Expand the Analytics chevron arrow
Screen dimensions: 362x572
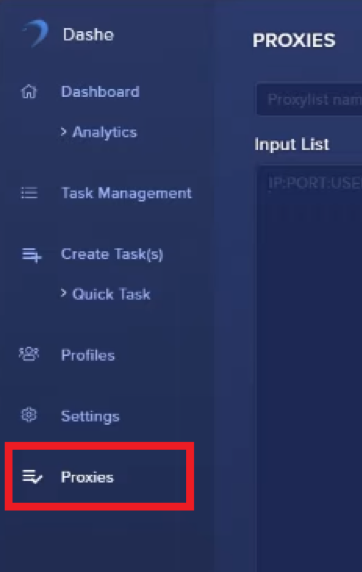point(64,131)
